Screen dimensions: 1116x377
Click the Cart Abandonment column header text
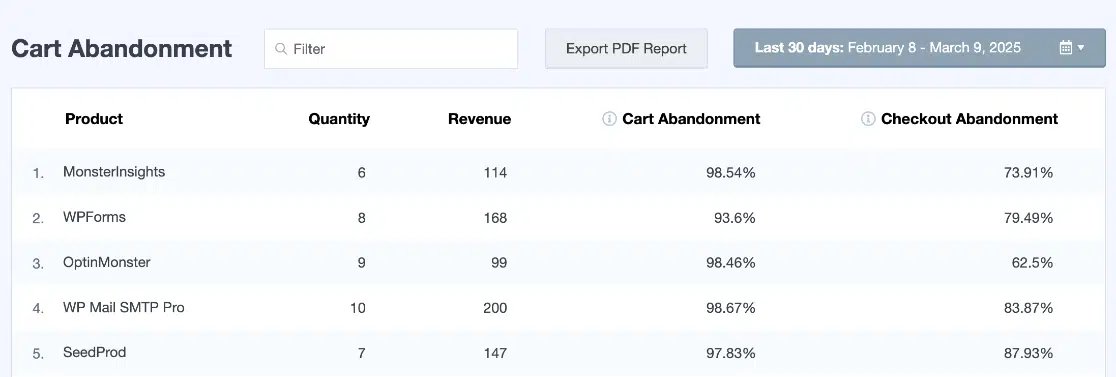(691, 119)
